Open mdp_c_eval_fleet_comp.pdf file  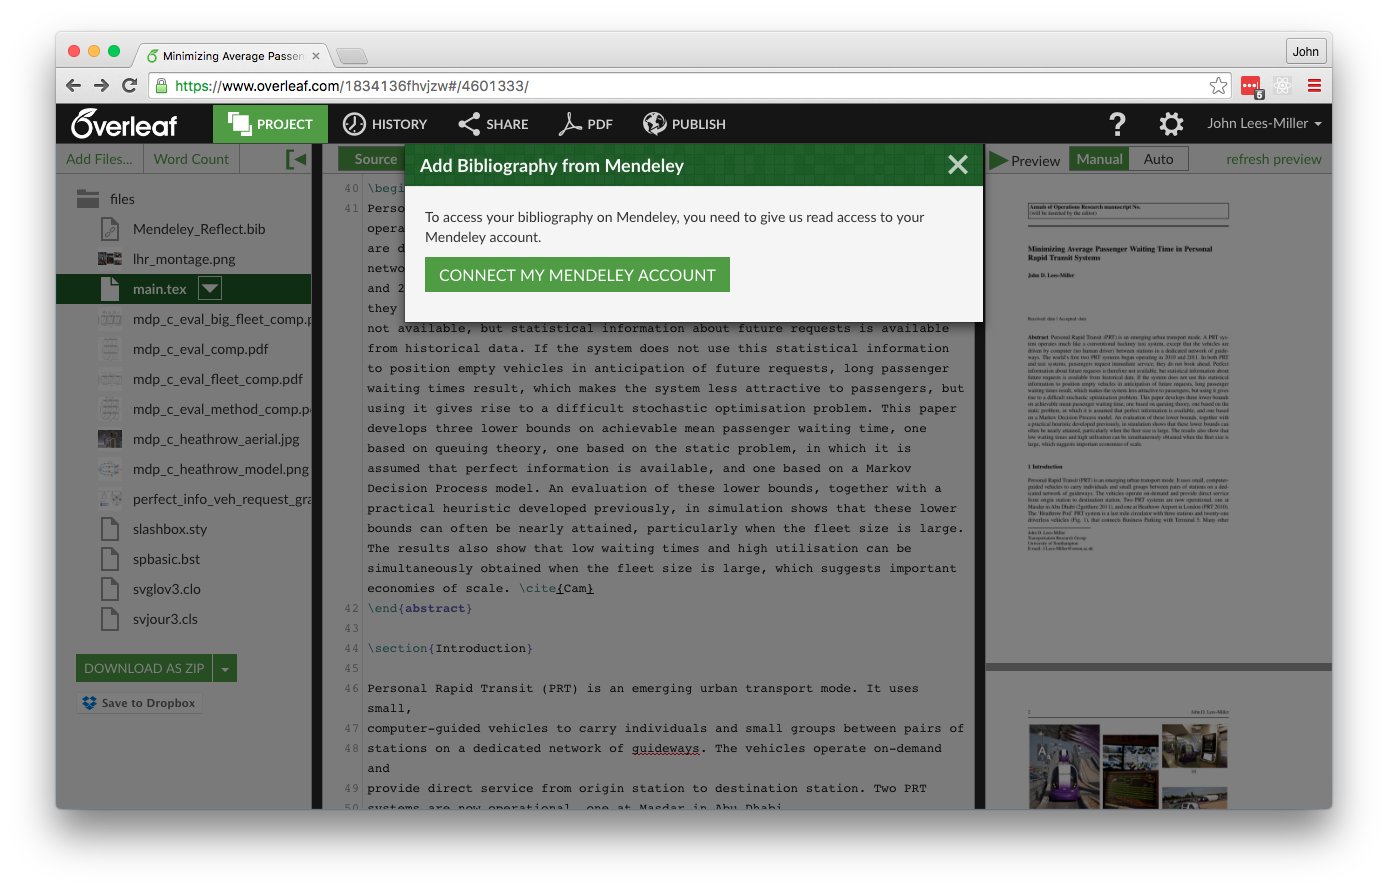pyautogui.click(x=217, y=379)
